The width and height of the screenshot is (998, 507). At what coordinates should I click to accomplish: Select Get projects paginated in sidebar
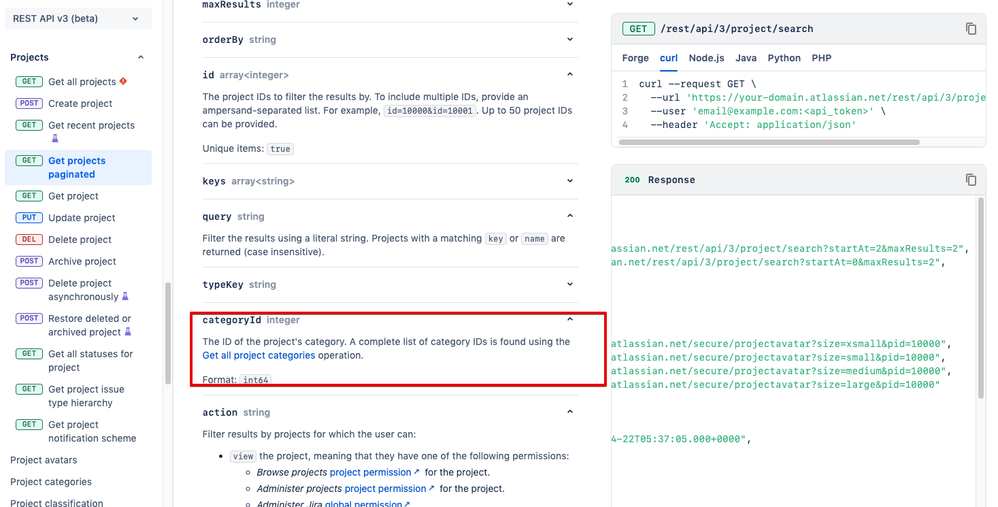point(78,167)
